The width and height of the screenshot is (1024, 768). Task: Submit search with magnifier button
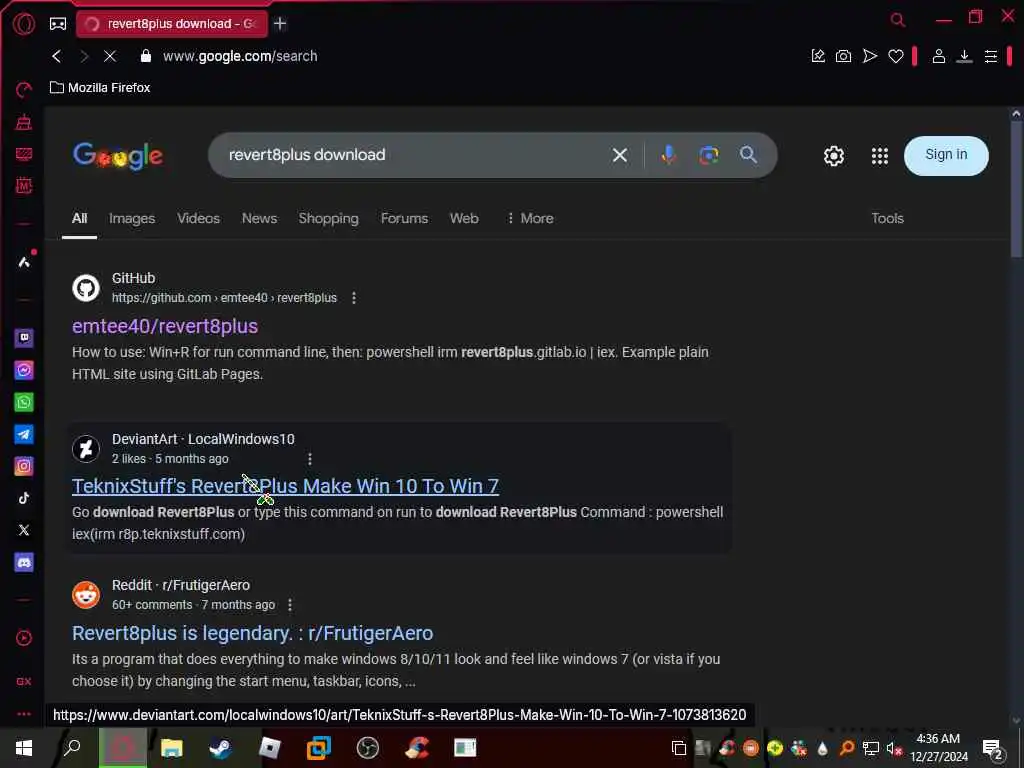(748, 155)
